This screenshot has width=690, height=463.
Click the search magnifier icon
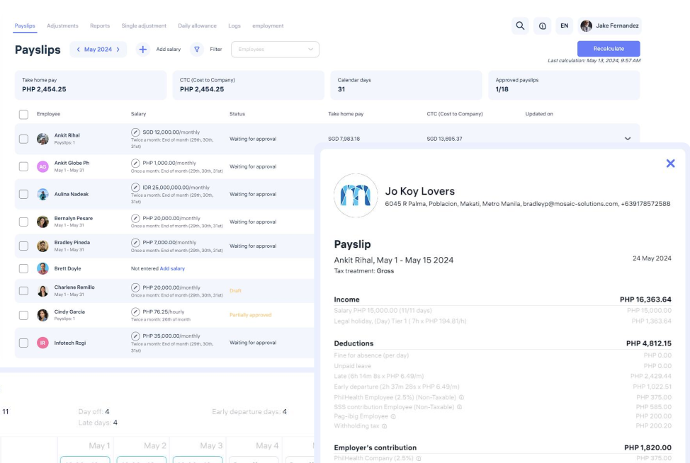point(520,26)
